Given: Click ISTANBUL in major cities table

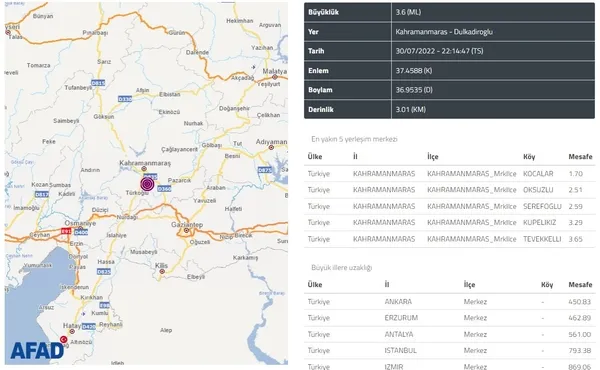Looking at the screenshot, I should (401, 350).
